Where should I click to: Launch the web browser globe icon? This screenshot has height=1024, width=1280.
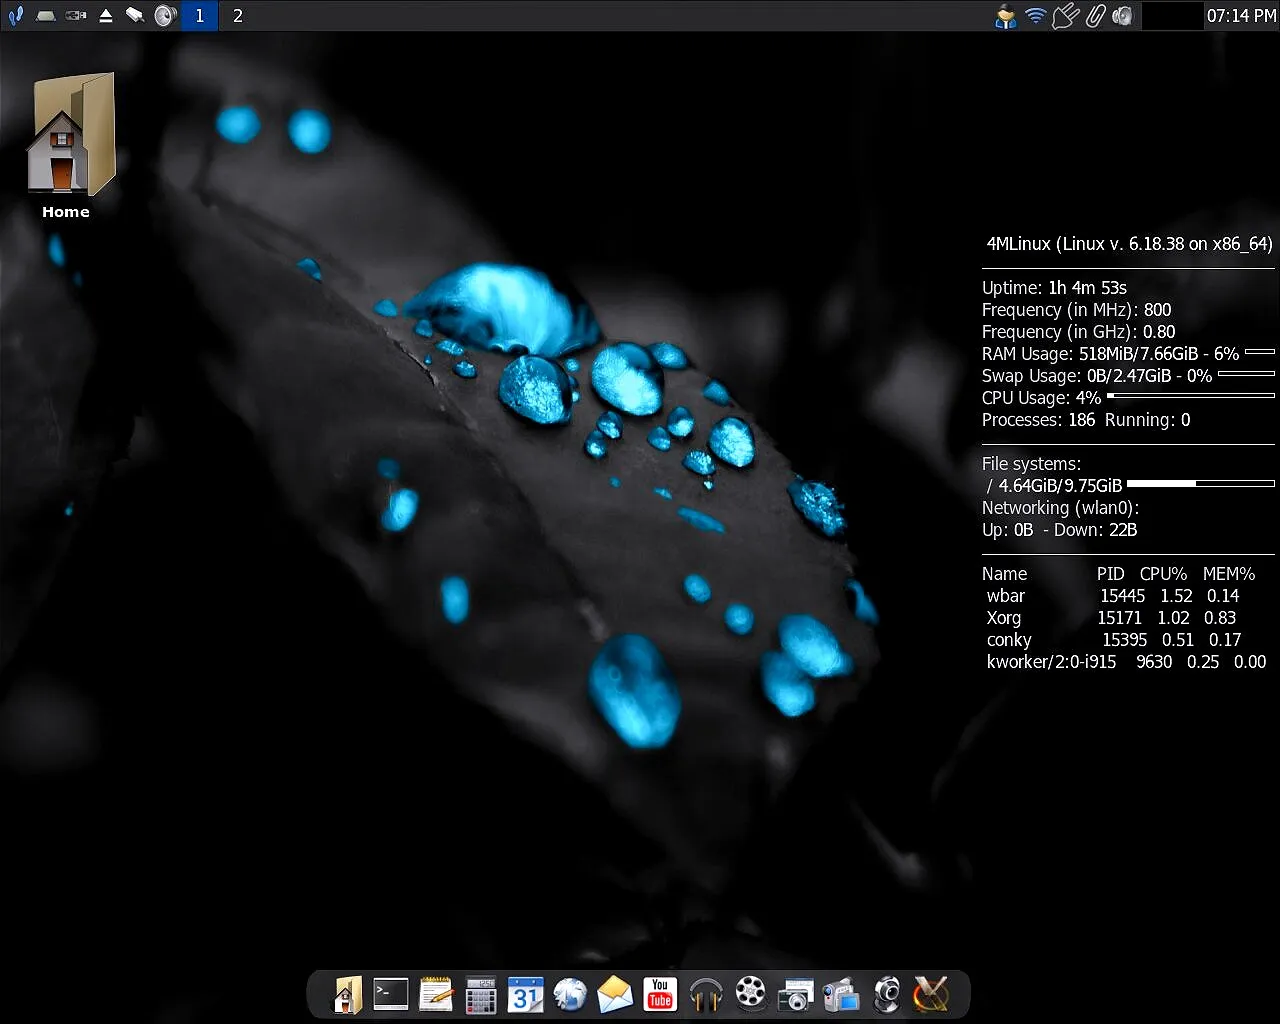570,995
